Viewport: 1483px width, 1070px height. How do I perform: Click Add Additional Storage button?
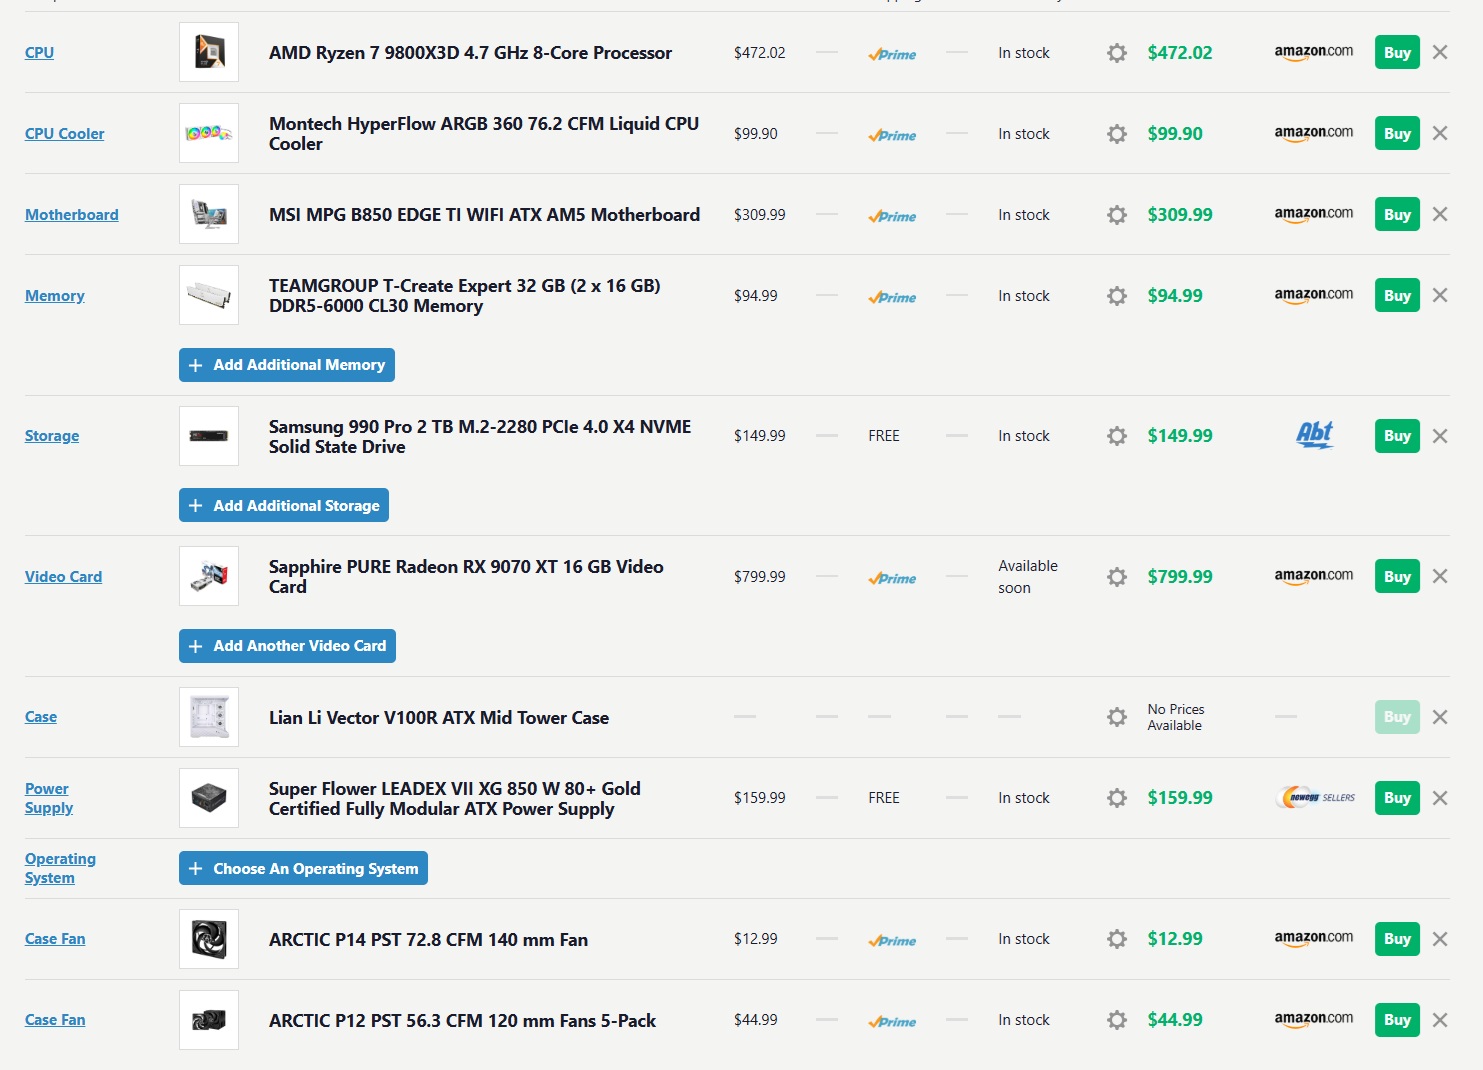coord(284,505)
